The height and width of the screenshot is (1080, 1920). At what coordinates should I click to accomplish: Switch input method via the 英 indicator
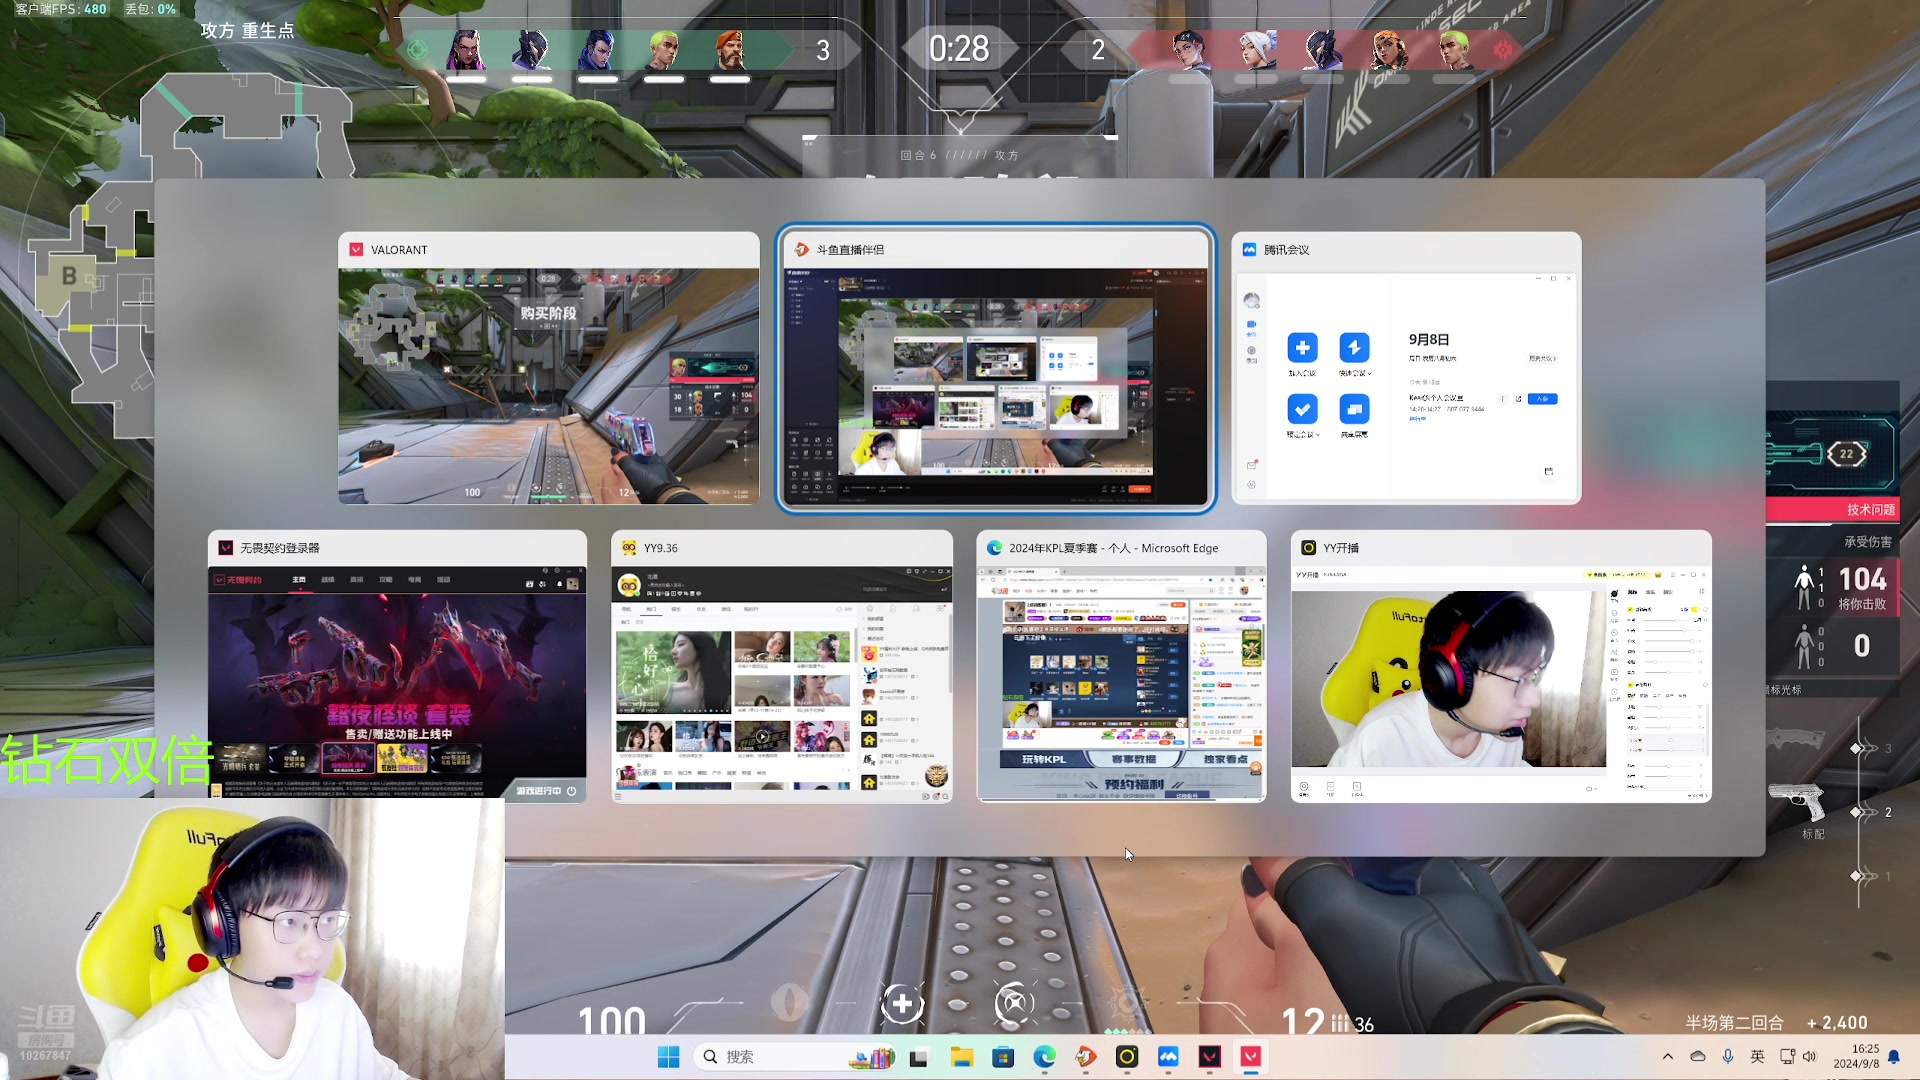[x=1758, y=1057]
